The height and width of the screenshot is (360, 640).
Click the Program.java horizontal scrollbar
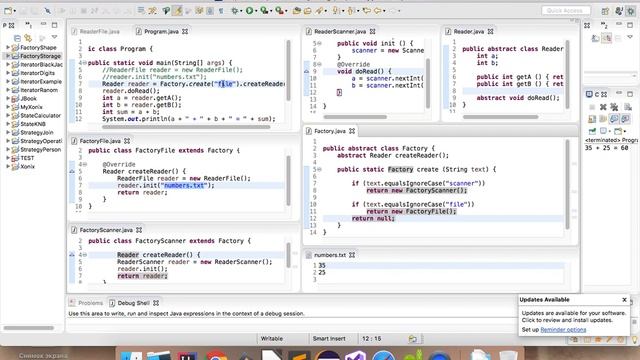pos(186,127)
